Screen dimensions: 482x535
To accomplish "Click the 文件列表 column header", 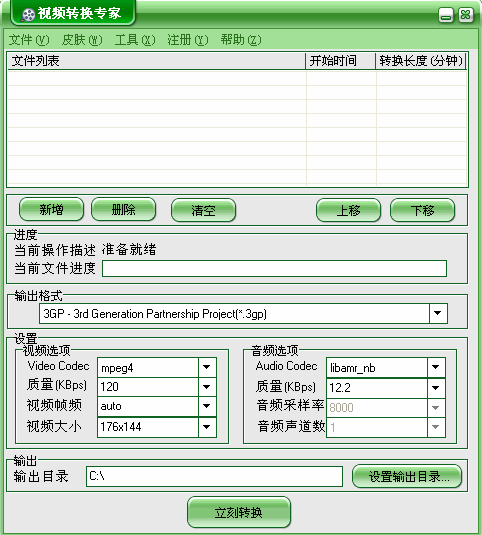I will [156, 61].
